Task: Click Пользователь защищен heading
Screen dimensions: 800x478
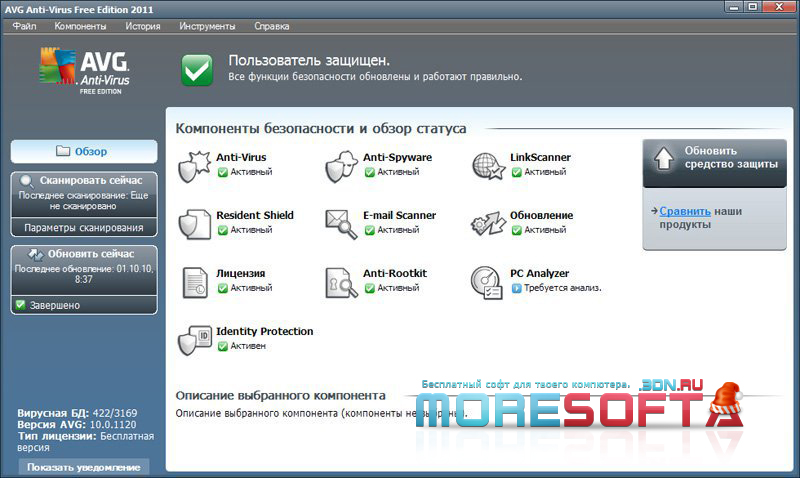Action: coord(309,61)
